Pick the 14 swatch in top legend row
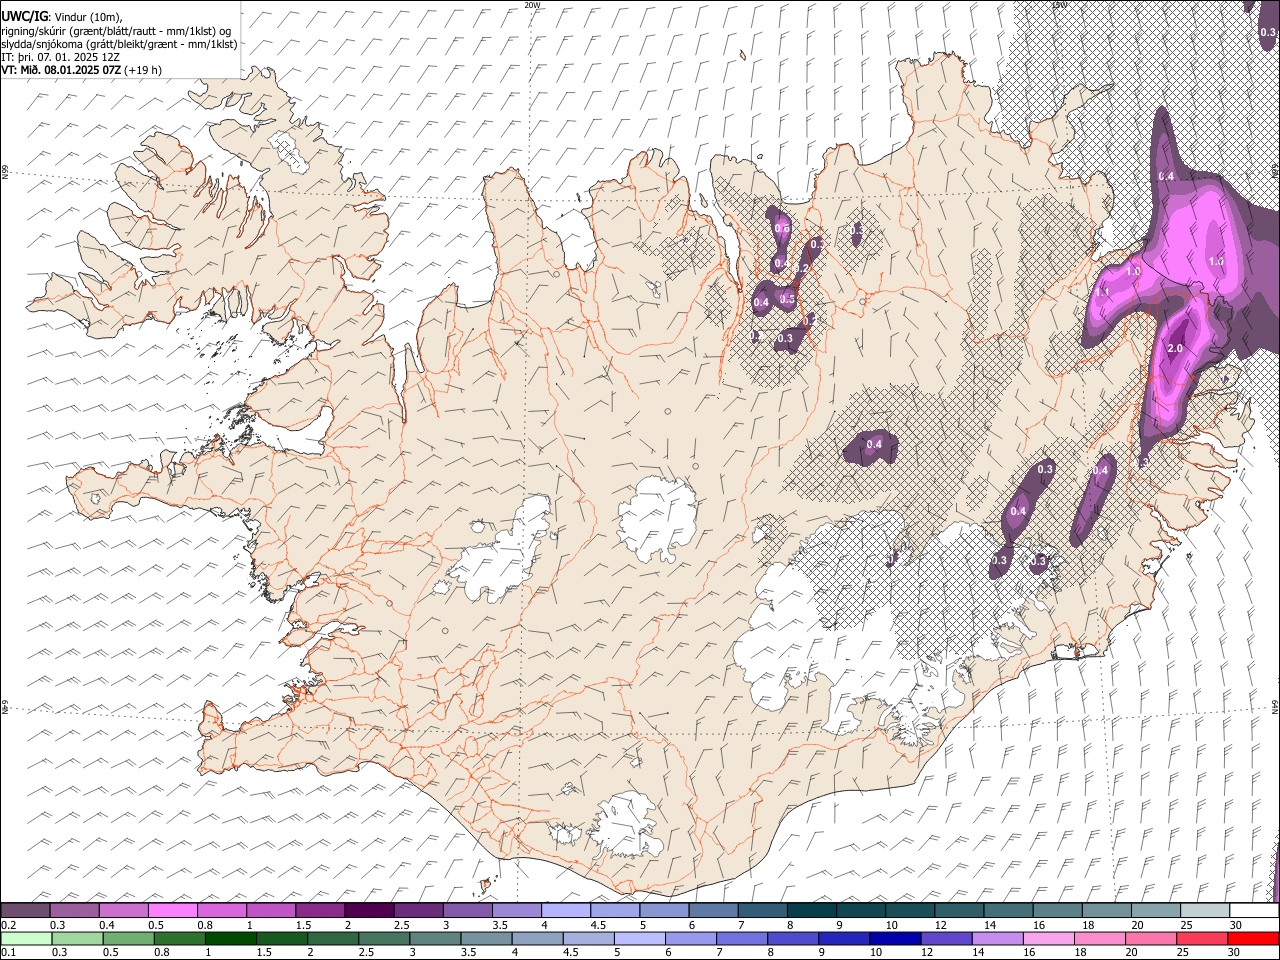 (x=1009, y=910)
